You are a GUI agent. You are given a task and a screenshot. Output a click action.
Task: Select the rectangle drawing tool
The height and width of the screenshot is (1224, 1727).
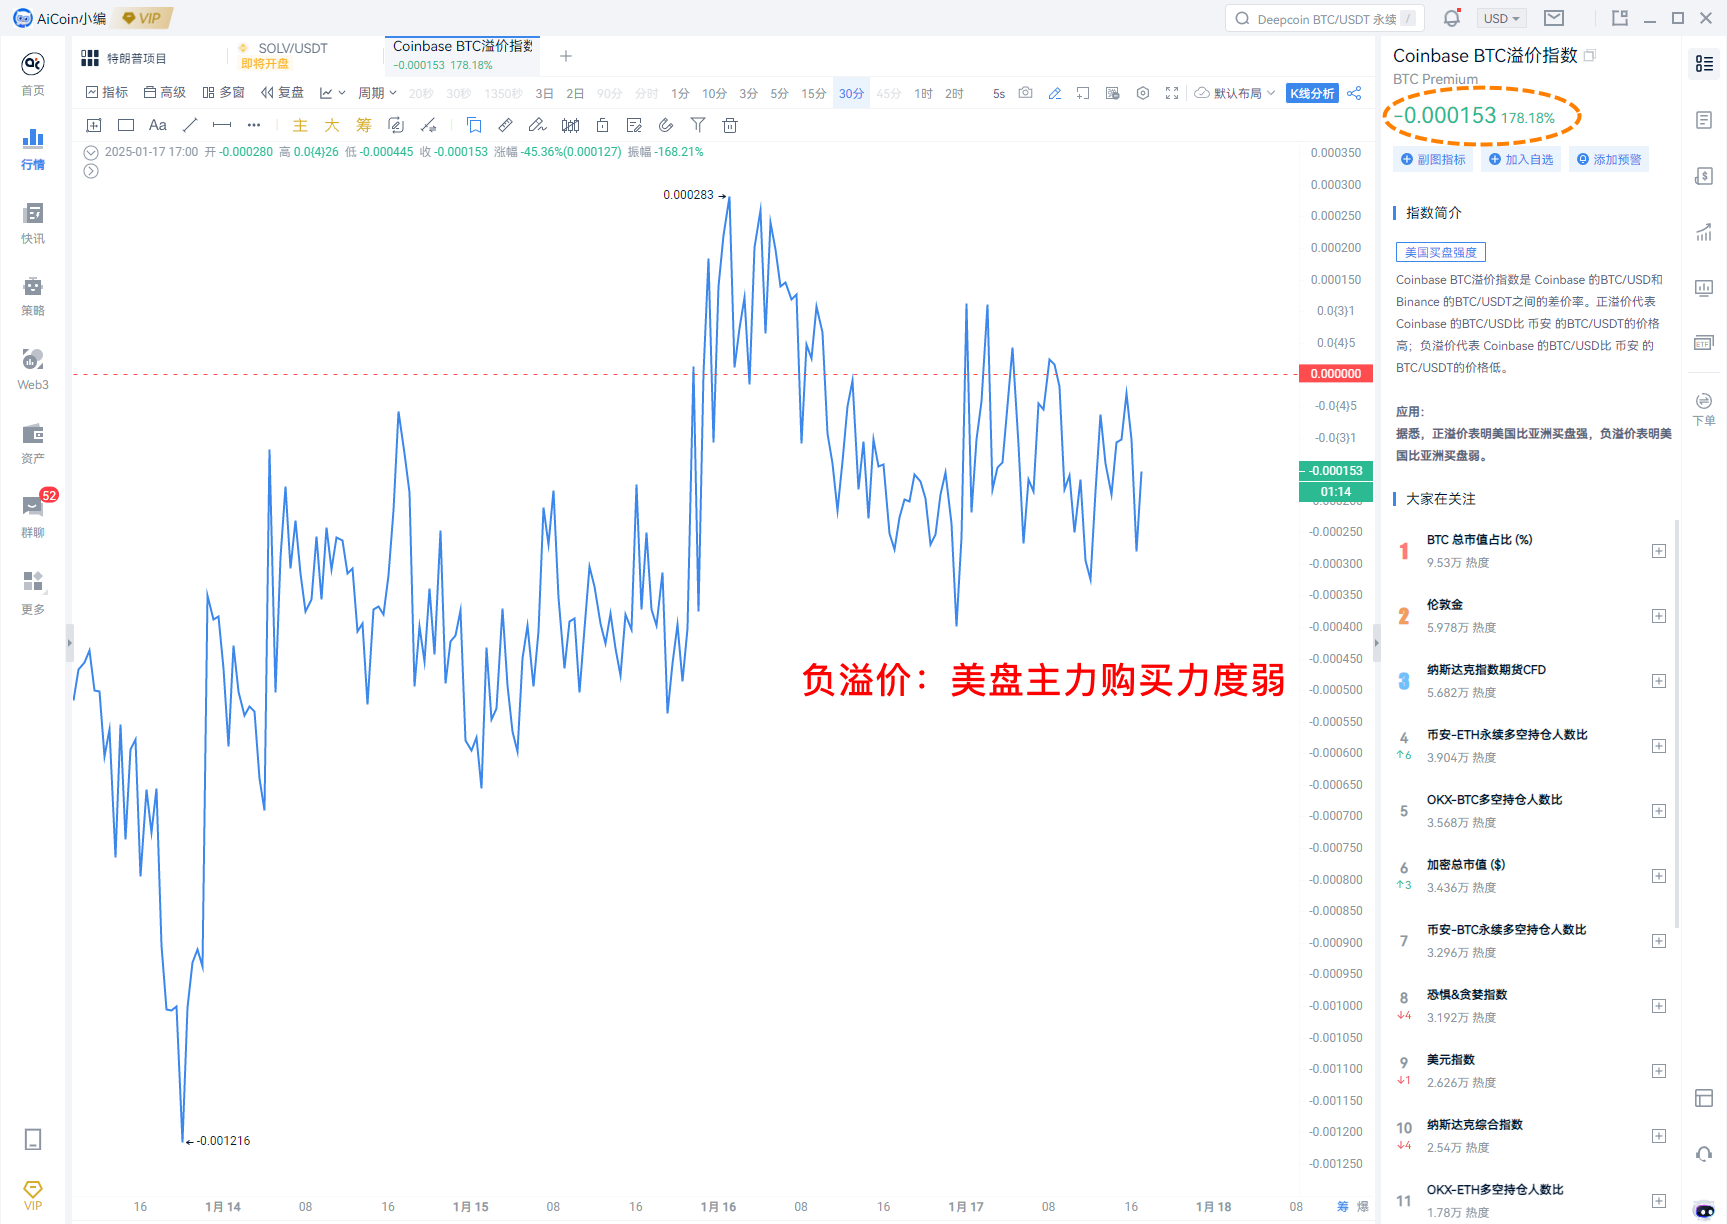pos(126,125)
